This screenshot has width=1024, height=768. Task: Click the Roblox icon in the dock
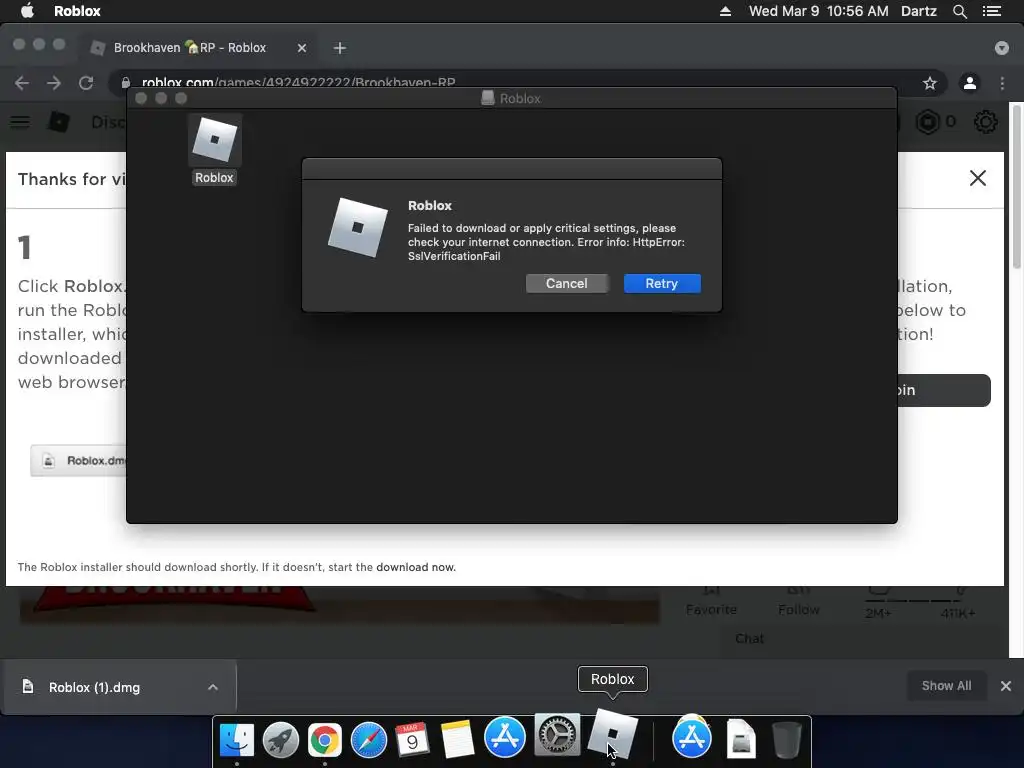613,734
